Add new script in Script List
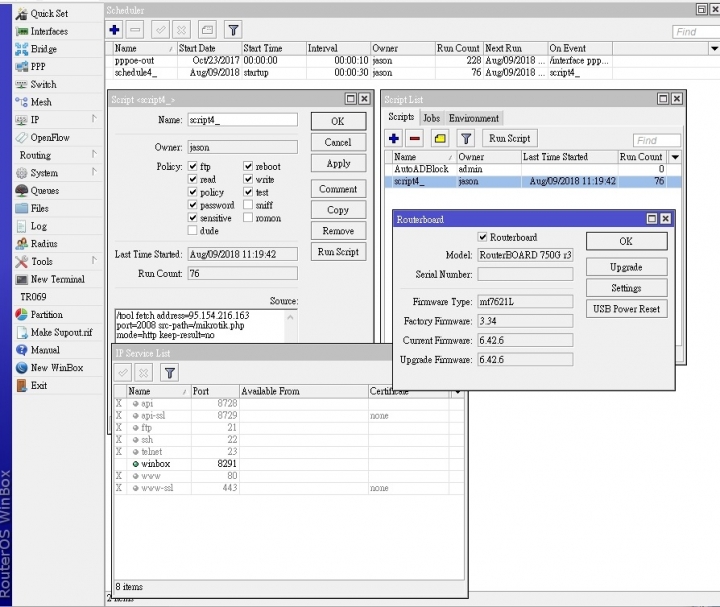 click(x=394, y=139)
